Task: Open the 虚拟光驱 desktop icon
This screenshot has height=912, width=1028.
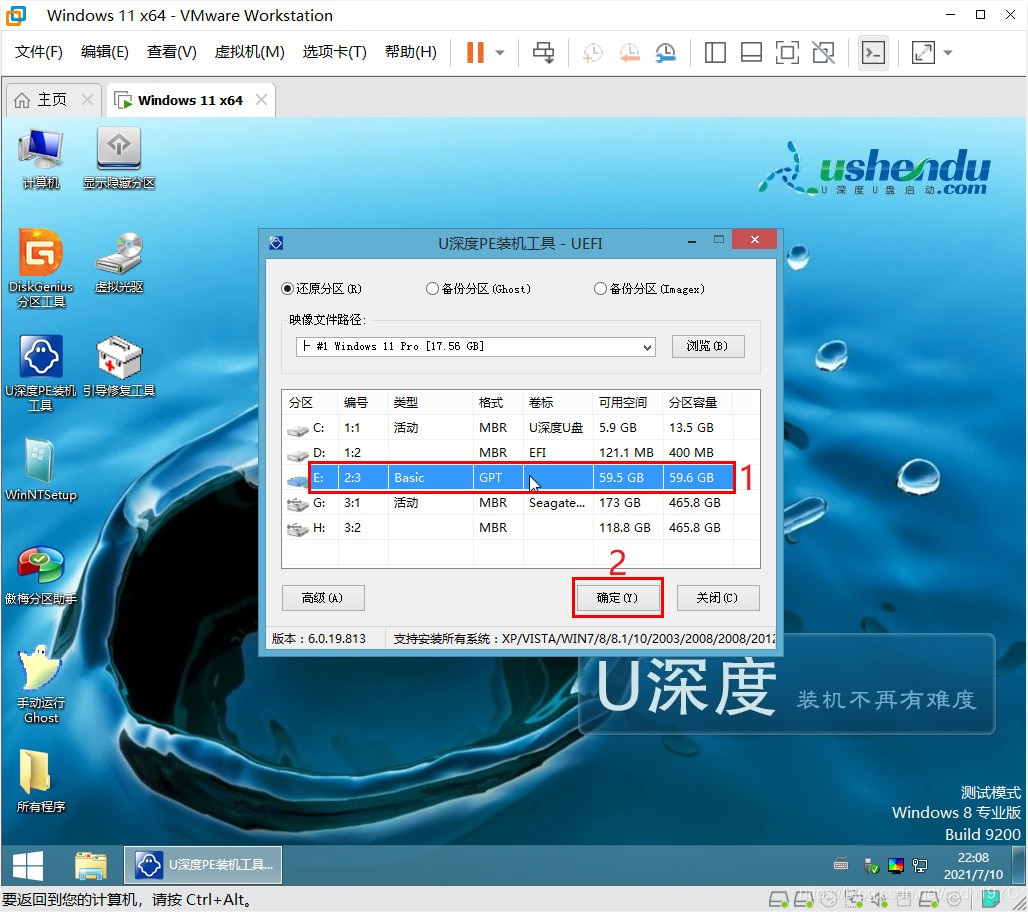Action: (x=119, y=262)
